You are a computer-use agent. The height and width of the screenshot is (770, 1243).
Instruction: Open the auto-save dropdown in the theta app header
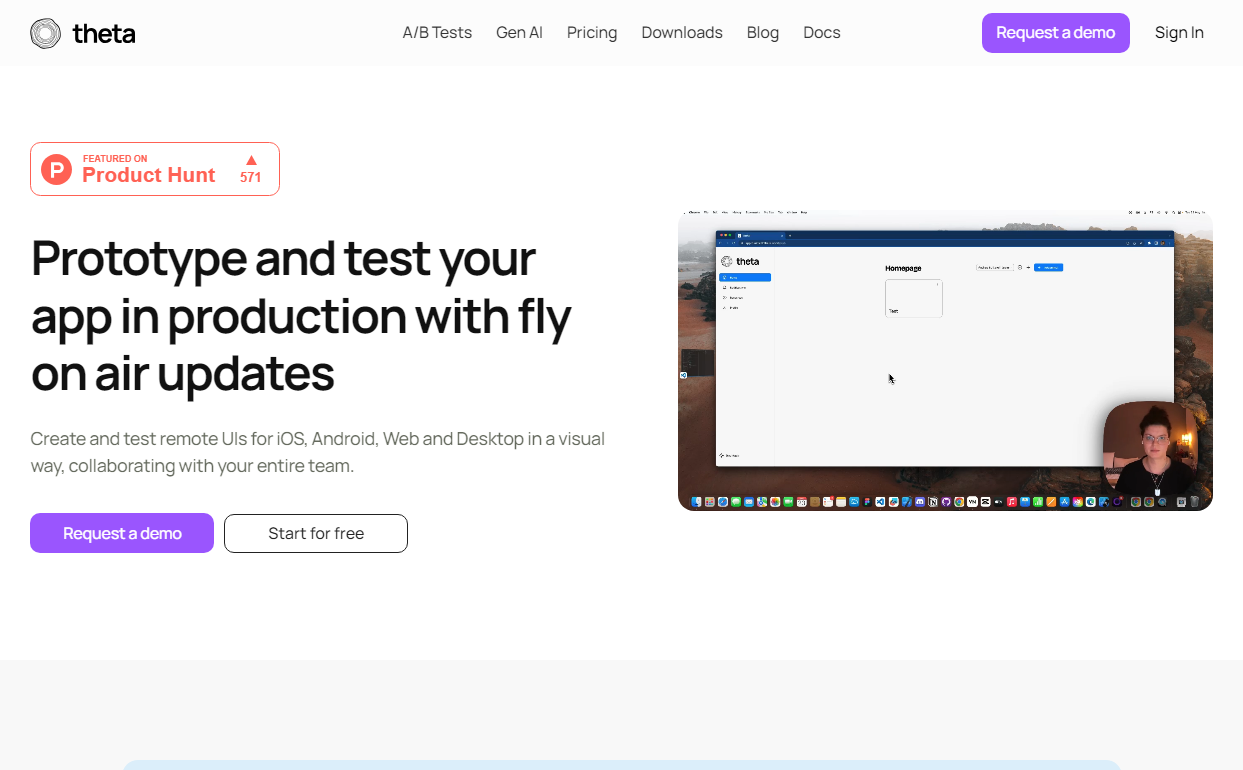click(x=996, y=267)
